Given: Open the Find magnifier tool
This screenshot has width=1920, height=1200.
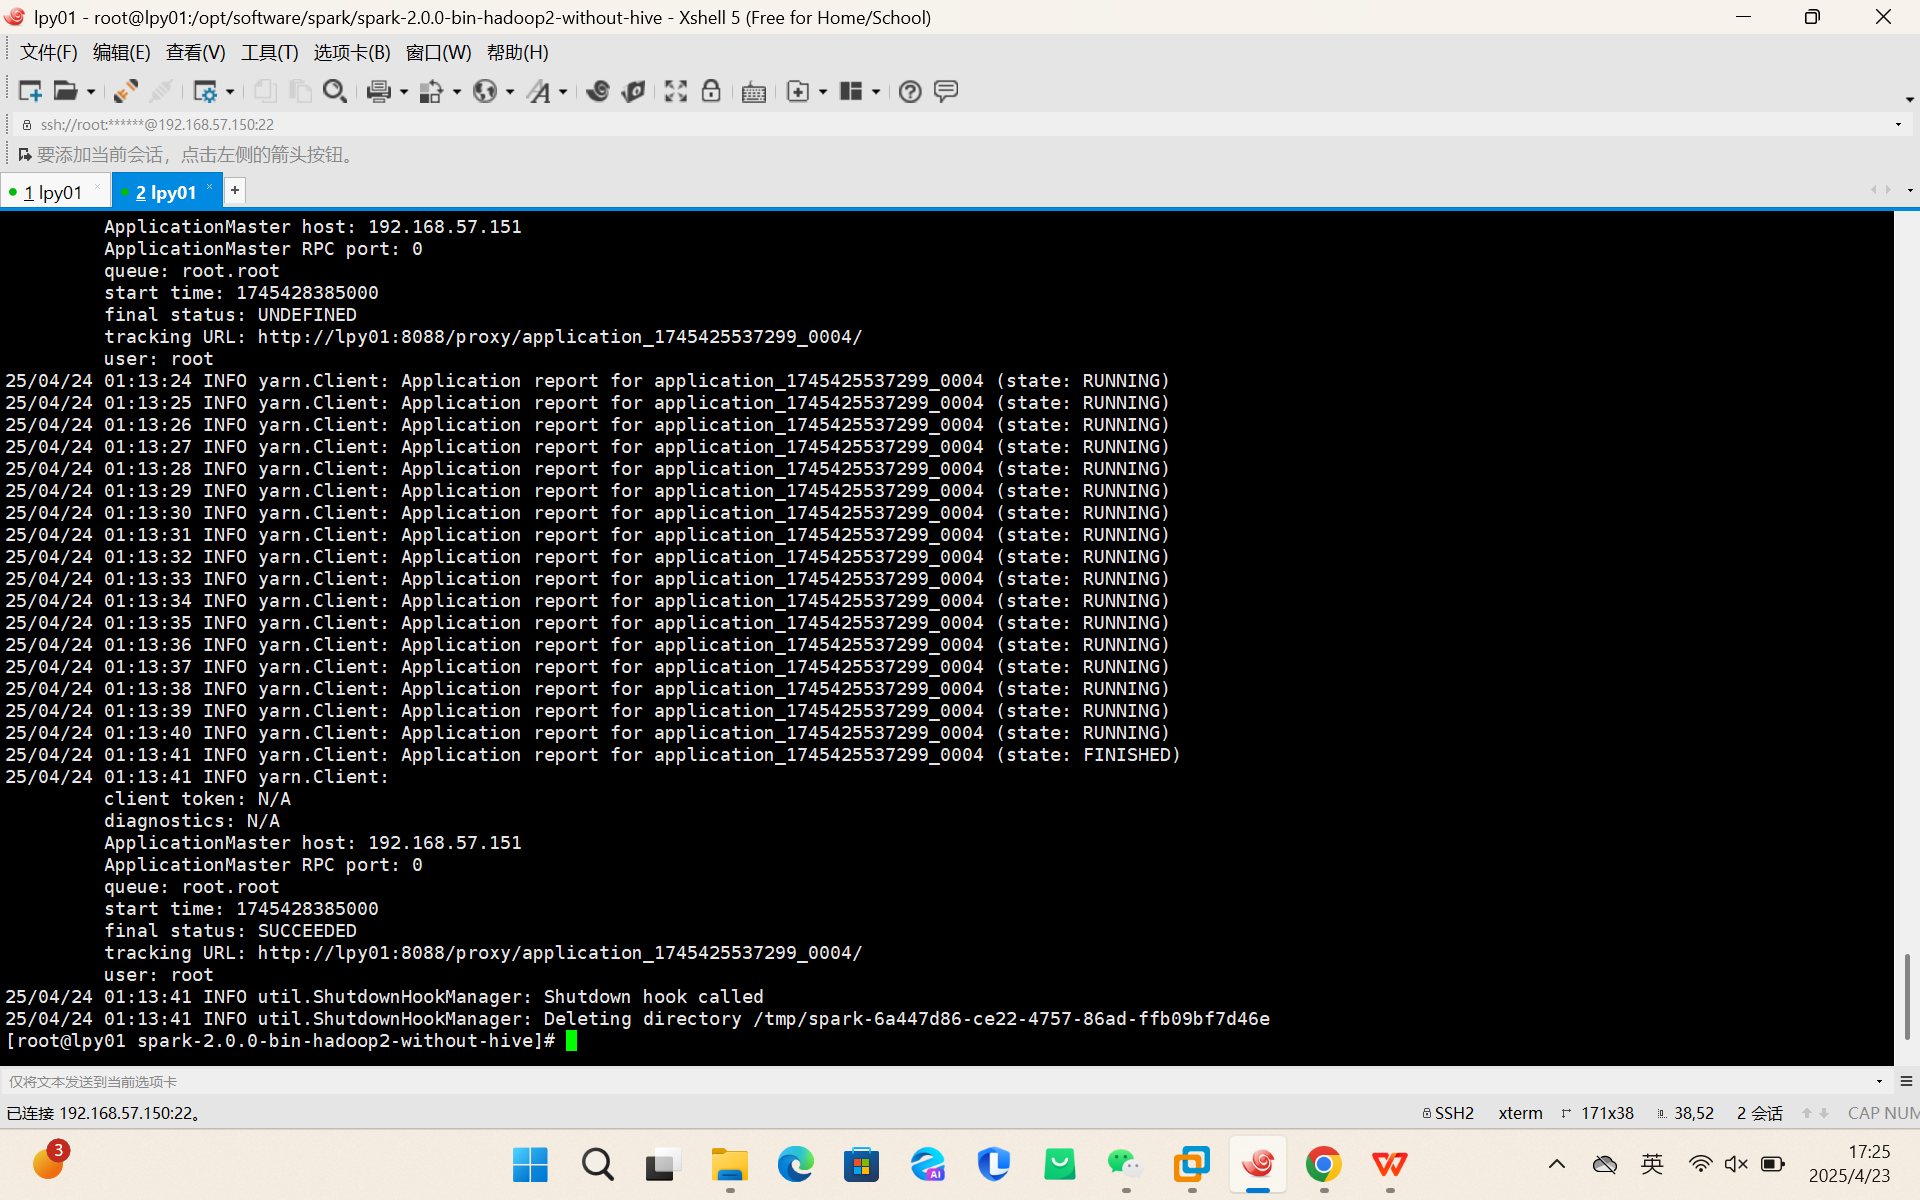Looking at the screenshot, I should 335,91.
